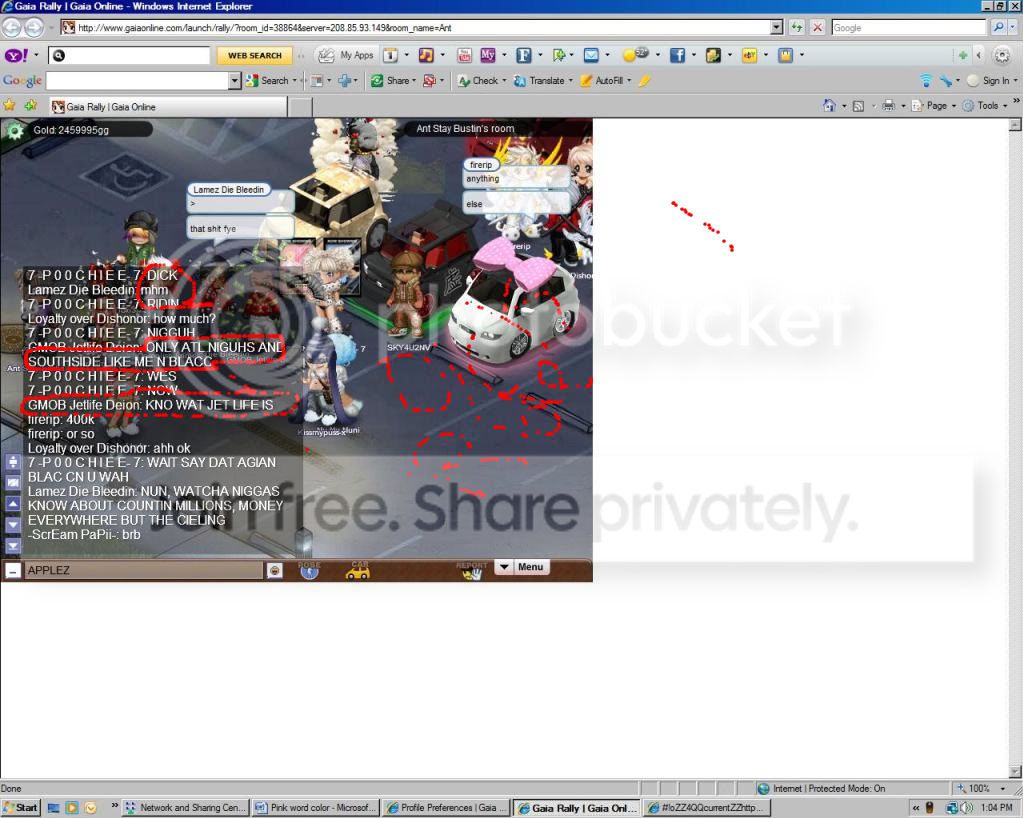Click the chat overlay toggle icon
Screen dimensions: 1023x818
pos(13,482)
